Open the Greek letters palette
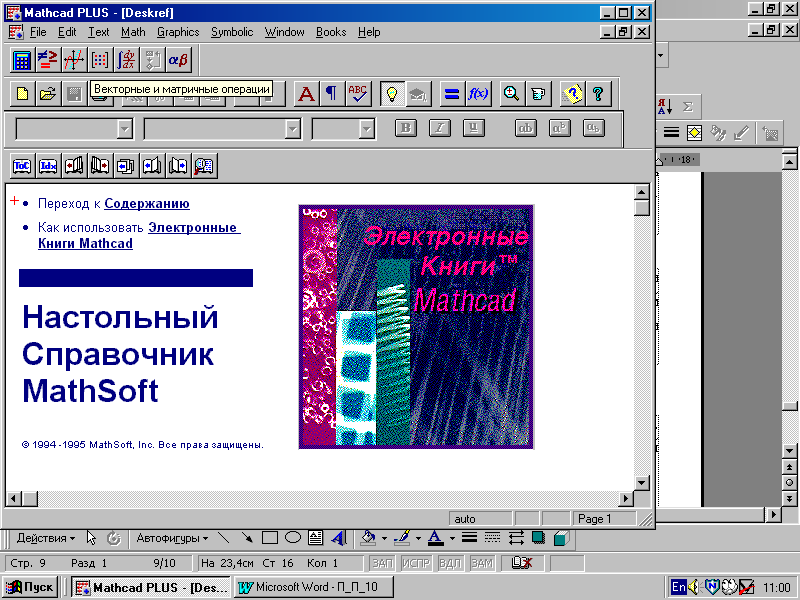Screen dimensions: 800x600 pyautogui.click(x=178, y=60)
